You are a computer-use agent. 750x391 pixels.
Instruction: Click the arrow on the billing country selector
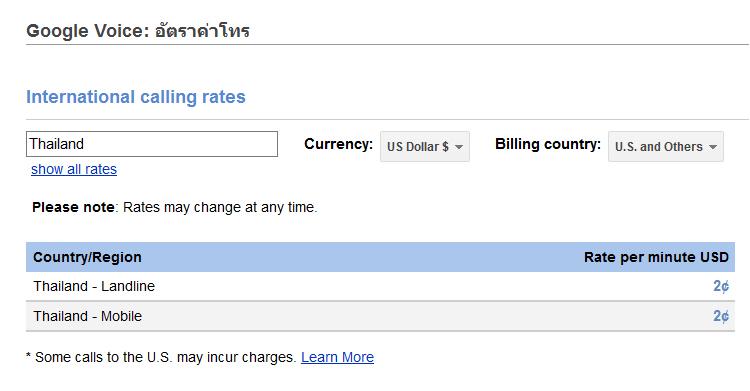point(713,147)
